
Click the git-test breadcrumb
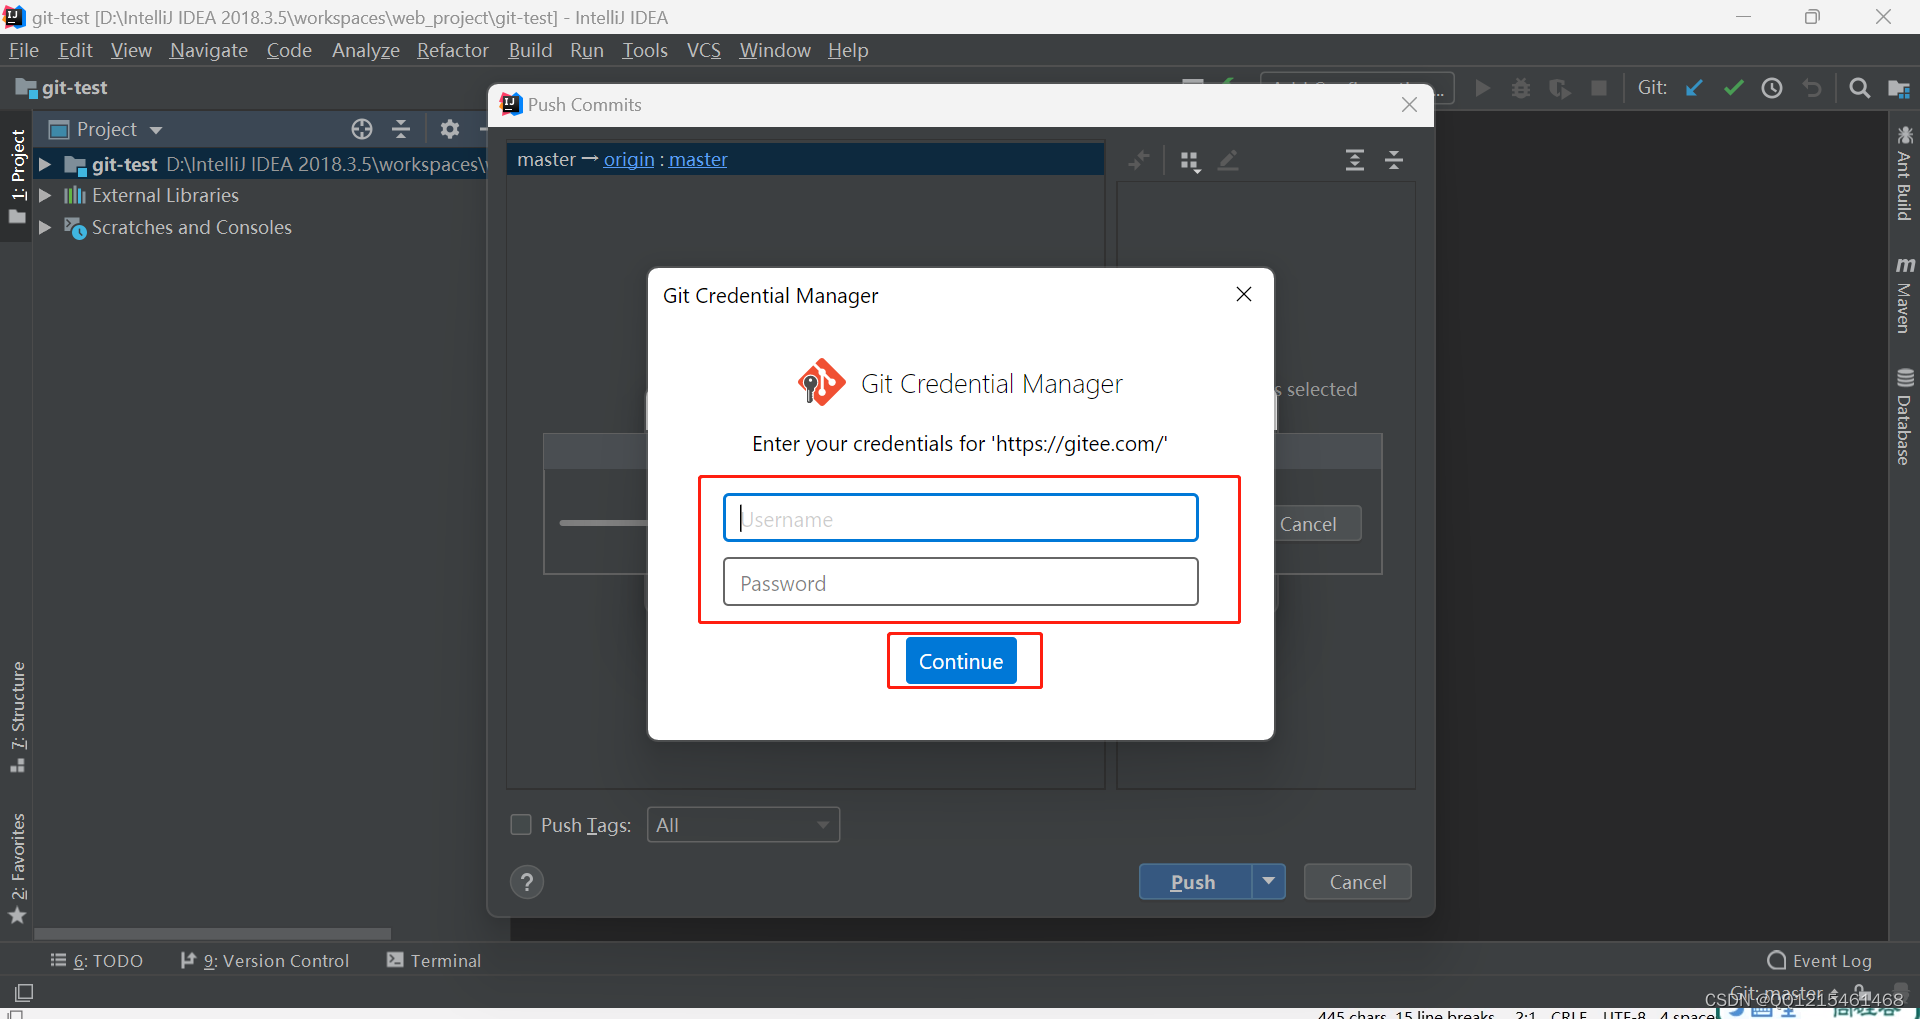pos(62,88)
